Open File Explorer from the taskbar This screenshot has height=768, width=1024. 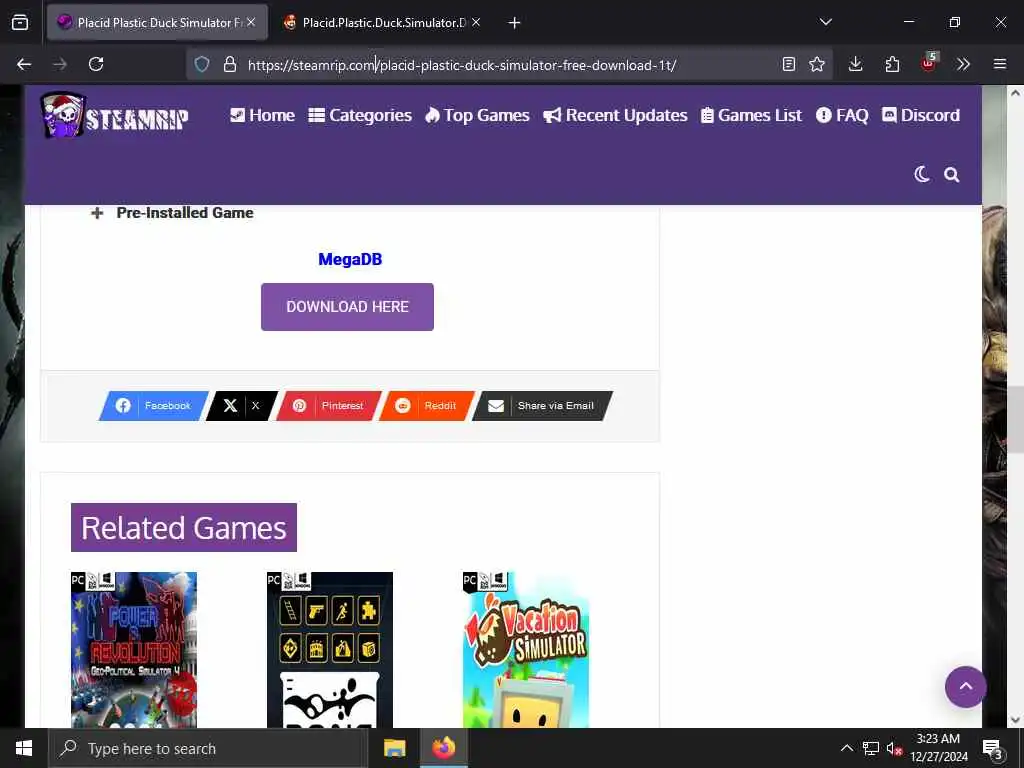point(394,748)
